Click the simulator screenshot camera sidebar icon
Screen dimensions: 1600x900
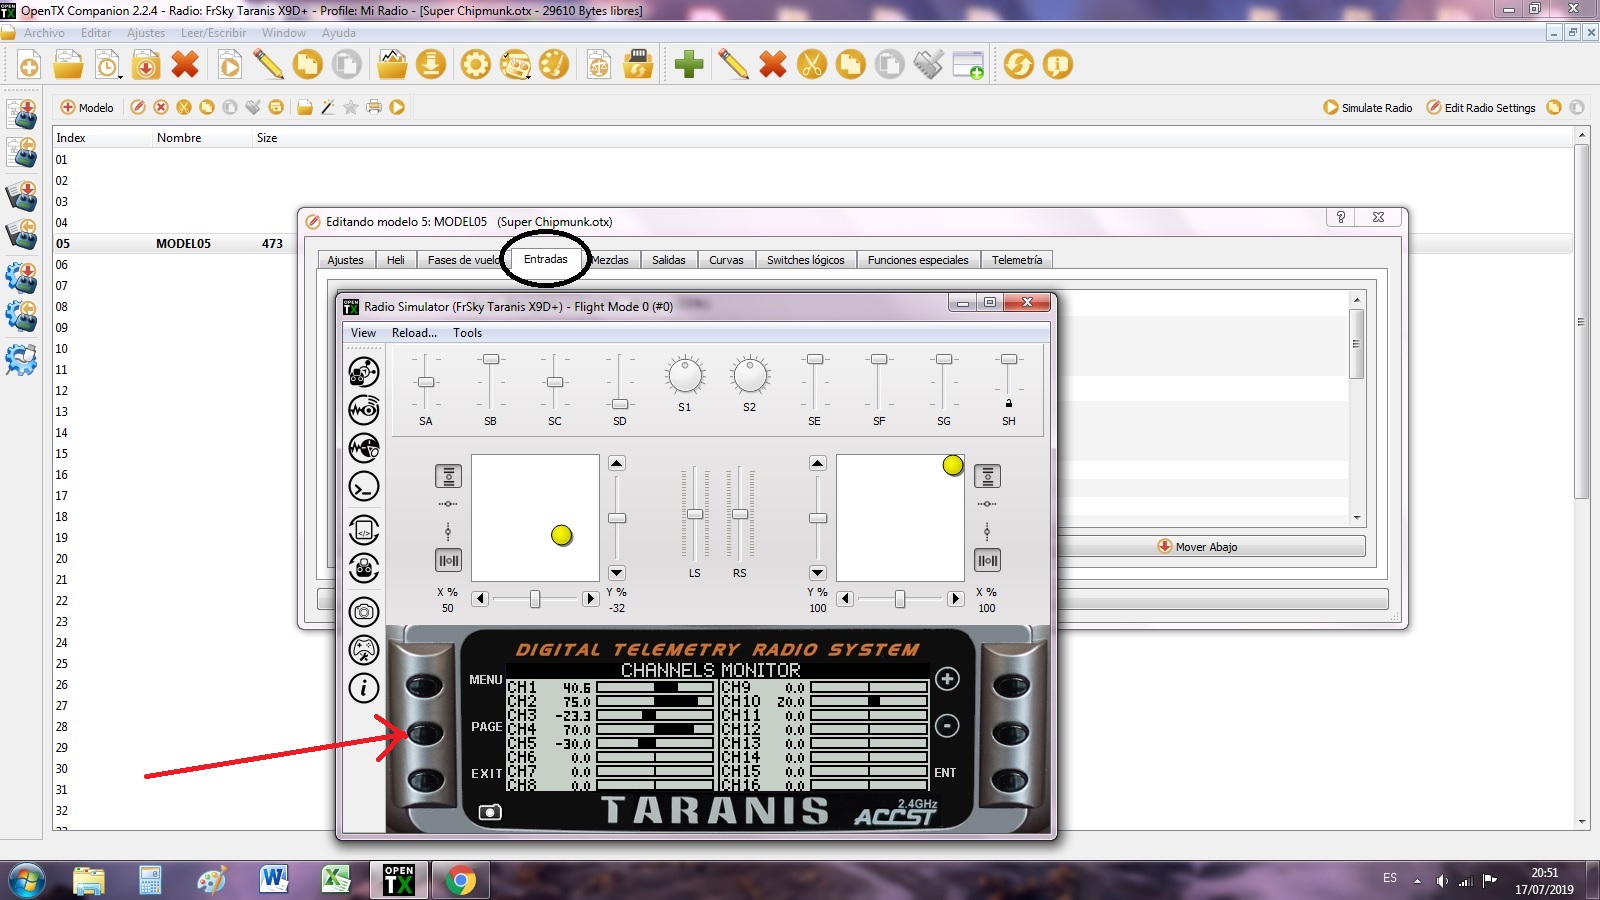tap(364, 611)
